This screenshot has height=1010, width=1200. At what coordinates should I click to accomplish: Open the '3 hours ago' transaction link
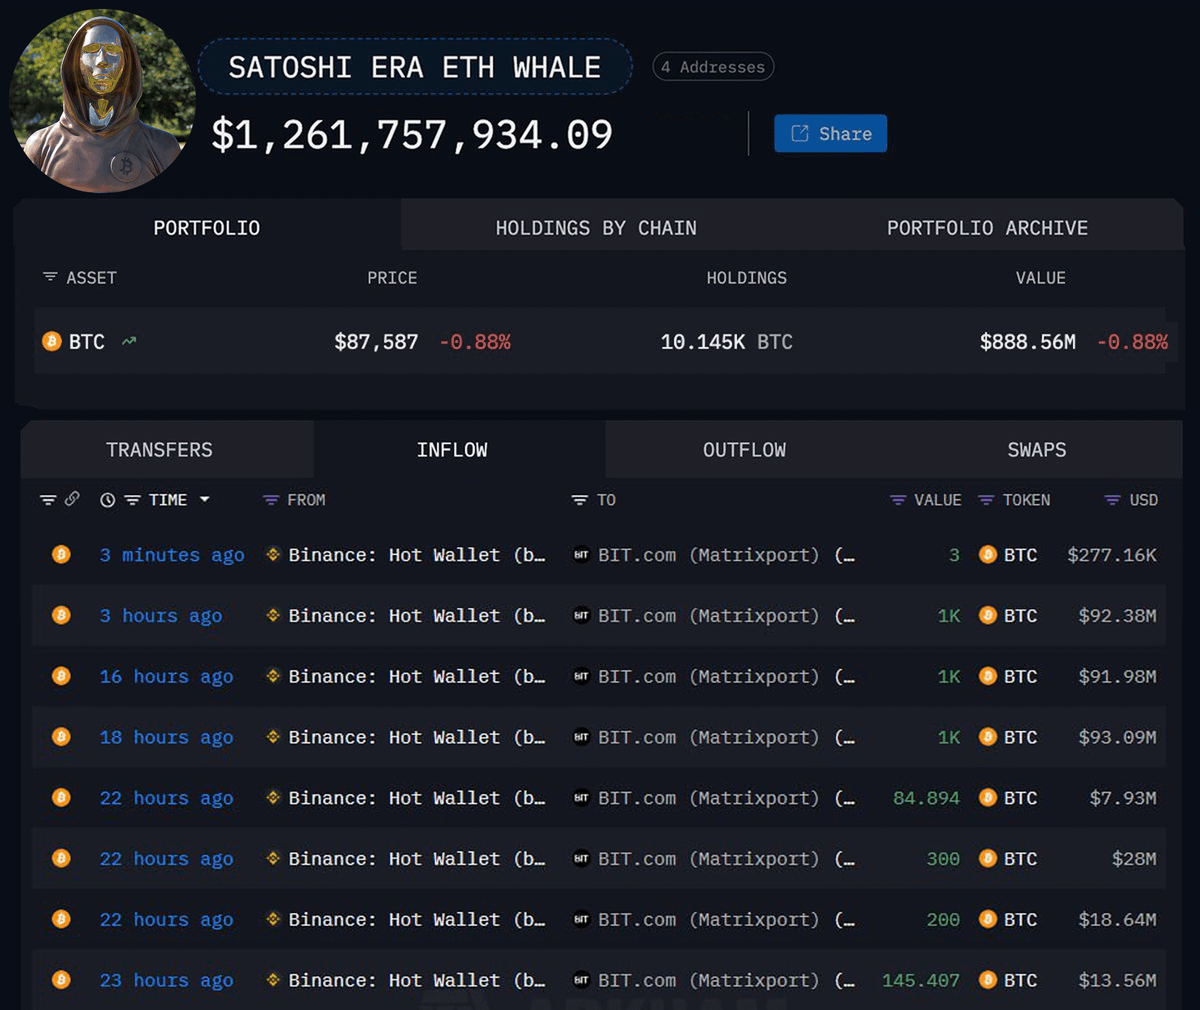(x=161, y=616)
